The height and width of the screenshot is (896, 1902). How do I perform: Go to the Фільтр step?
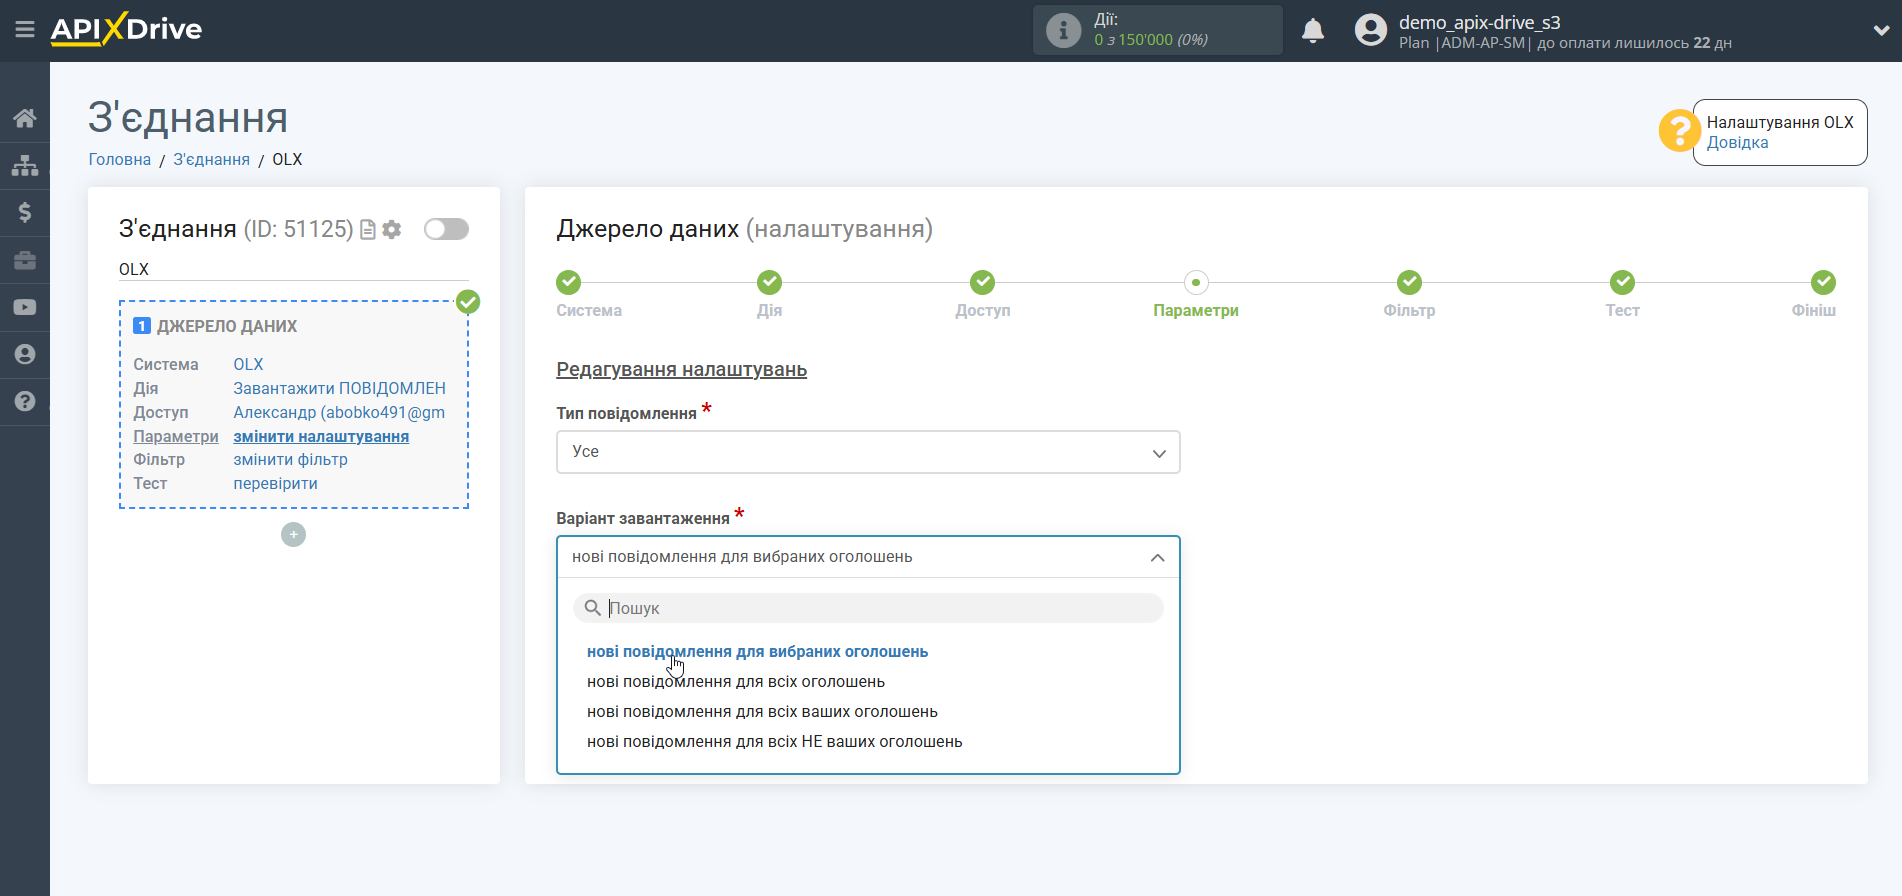1409,283
